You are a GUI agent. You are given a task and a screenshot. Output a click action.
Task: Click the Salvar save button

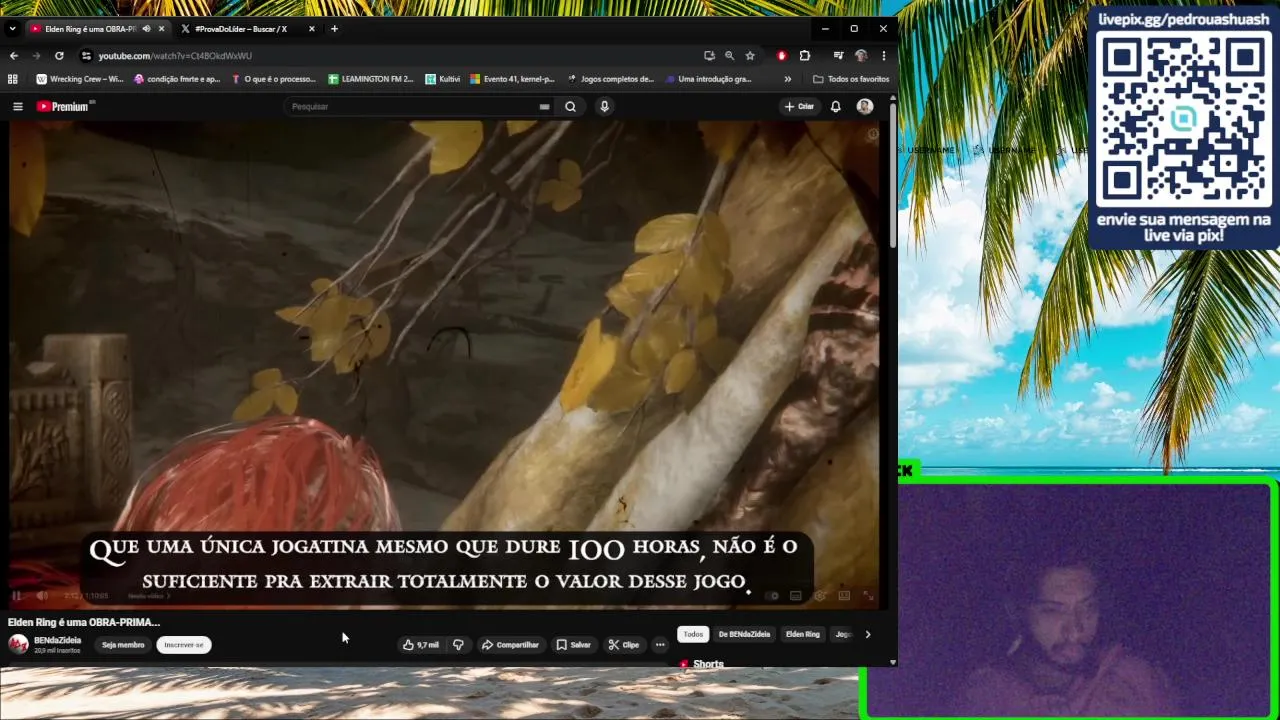point(574,645)
